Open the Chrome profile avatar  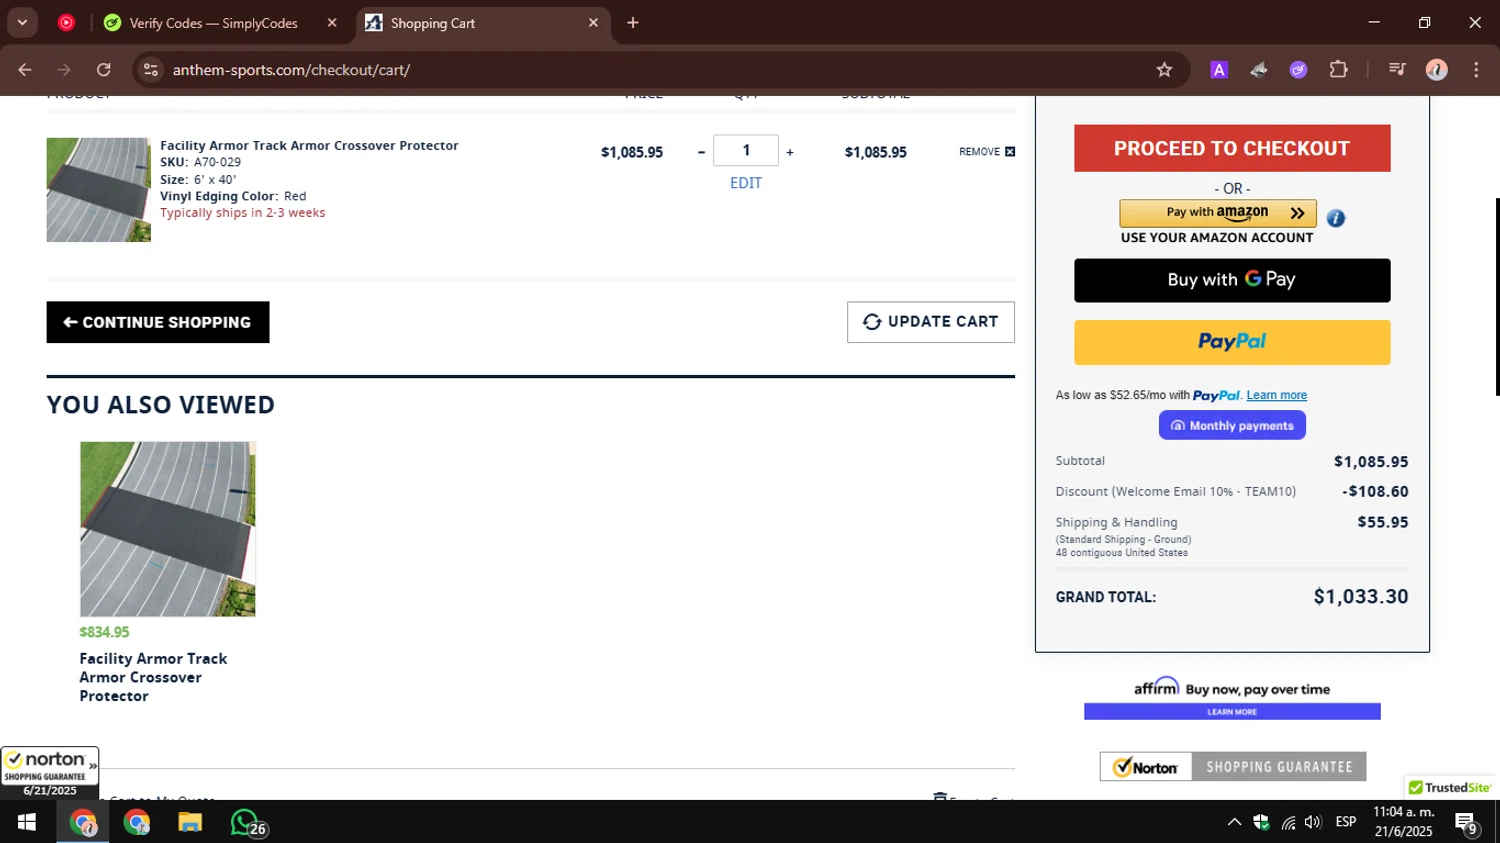point(1437,70)
